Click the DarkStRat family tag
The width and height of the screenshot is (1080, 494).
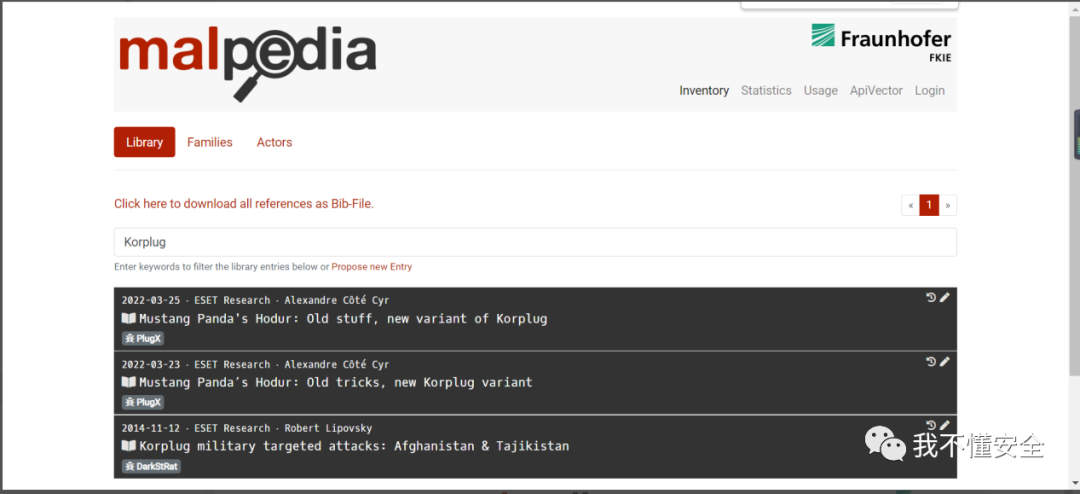click(152, 466)
